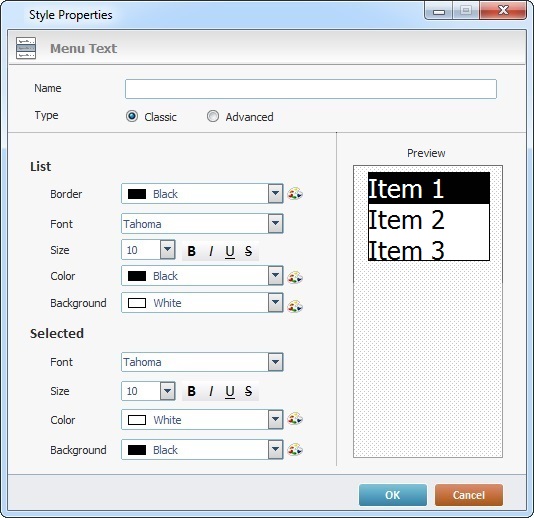Open color palette for List Border

(295, 194)
